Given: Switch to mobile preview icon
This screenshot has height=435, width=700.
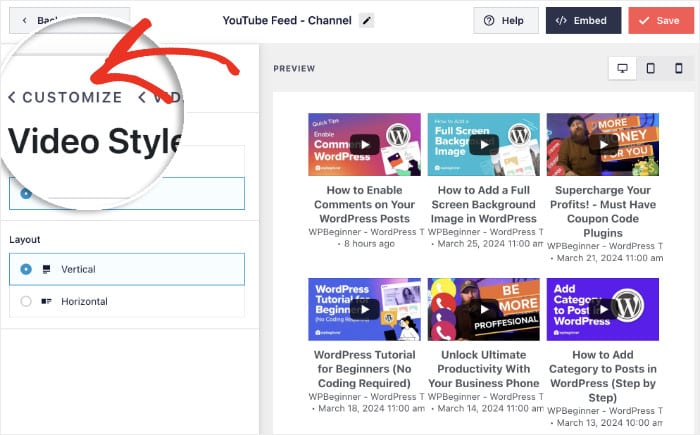Looking at the screenshot, I should click(678, 68).
